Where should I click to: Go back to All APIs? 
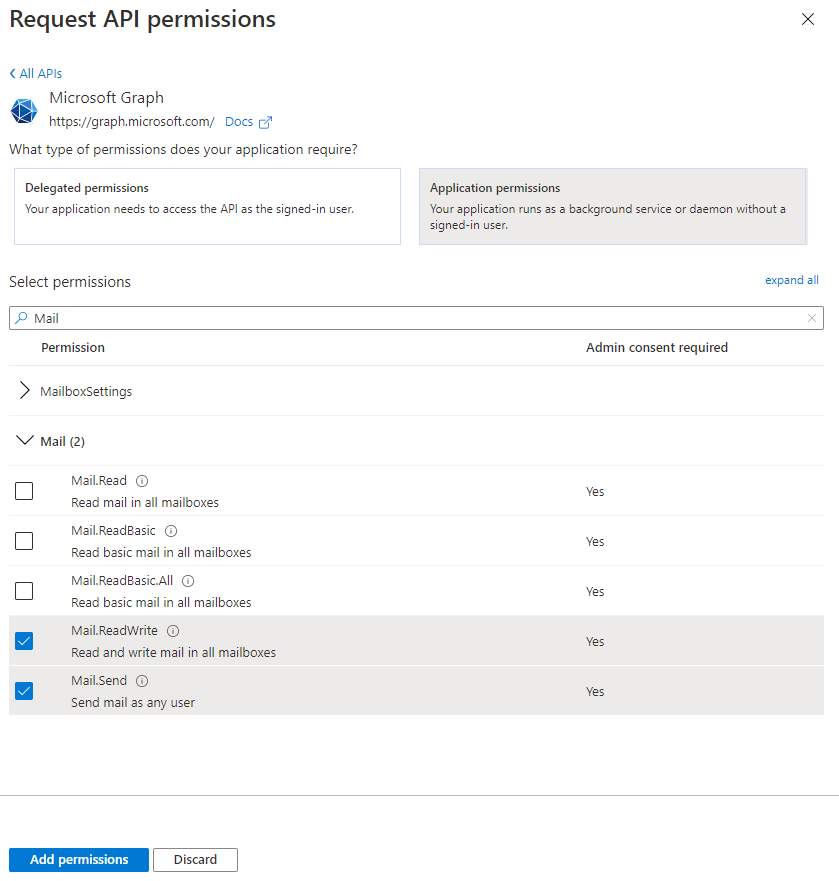pos(35,74)
